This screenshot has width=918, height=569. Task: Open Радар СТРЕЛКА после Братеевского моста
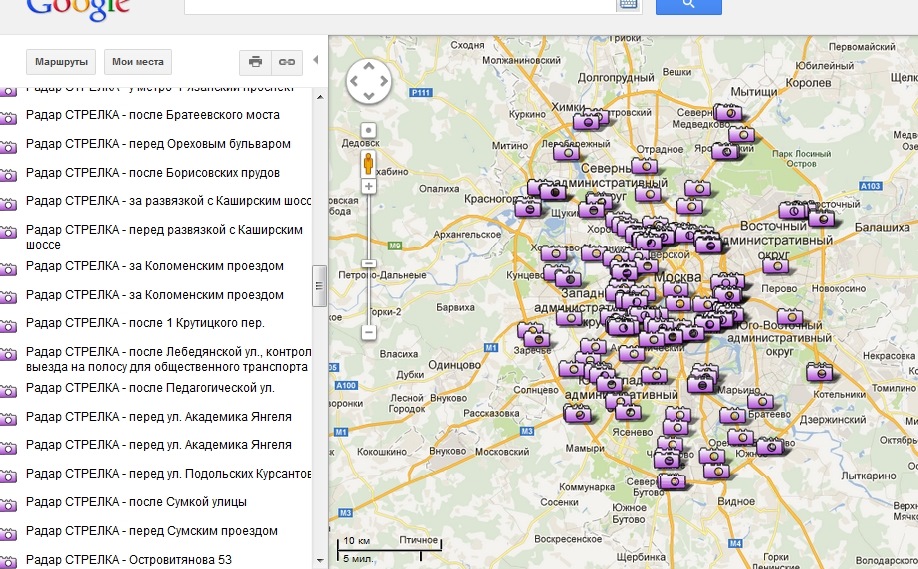[x=153, y=115]
